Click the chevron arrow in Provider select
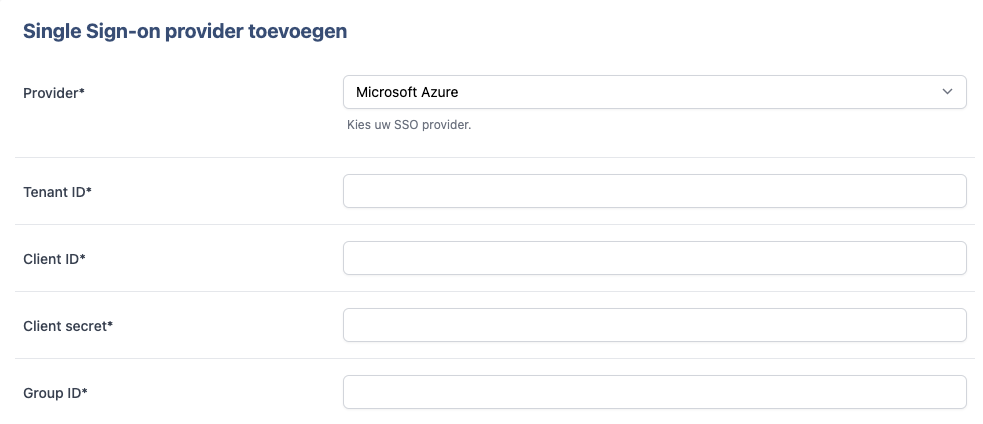The height and width of the screenshot is (424, 983). pyautogui.click(x=947, y=92)
